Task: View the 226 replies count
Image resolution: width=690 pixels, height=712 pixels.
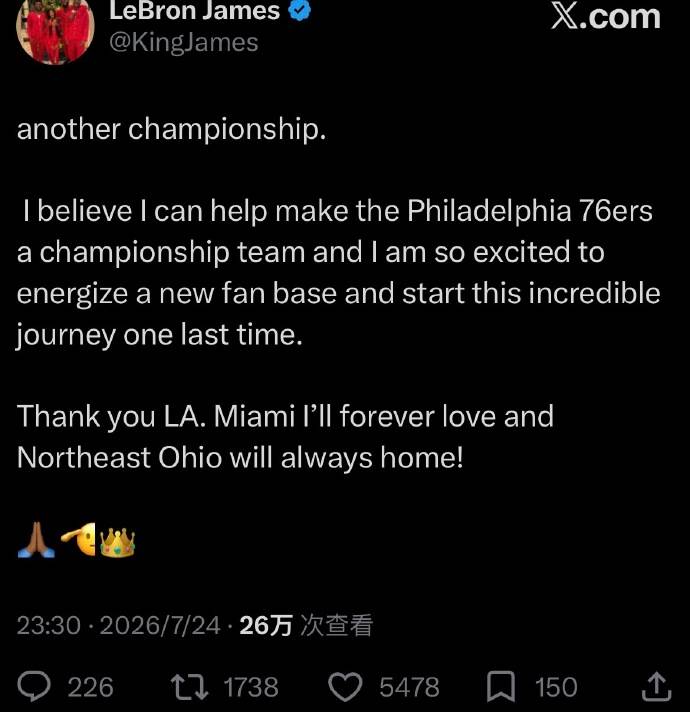Action: 90,687
